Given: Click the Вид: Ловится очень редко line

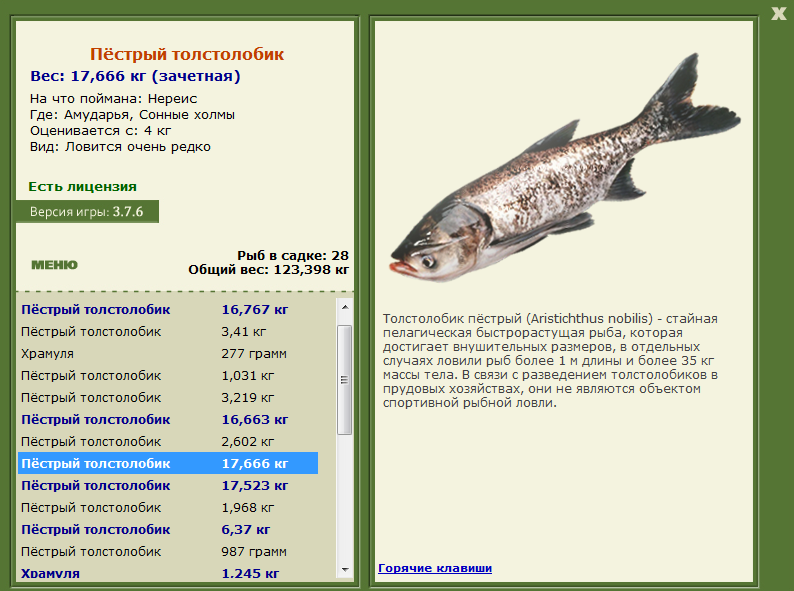Looking at the screenshot, I should coord(120,147).
